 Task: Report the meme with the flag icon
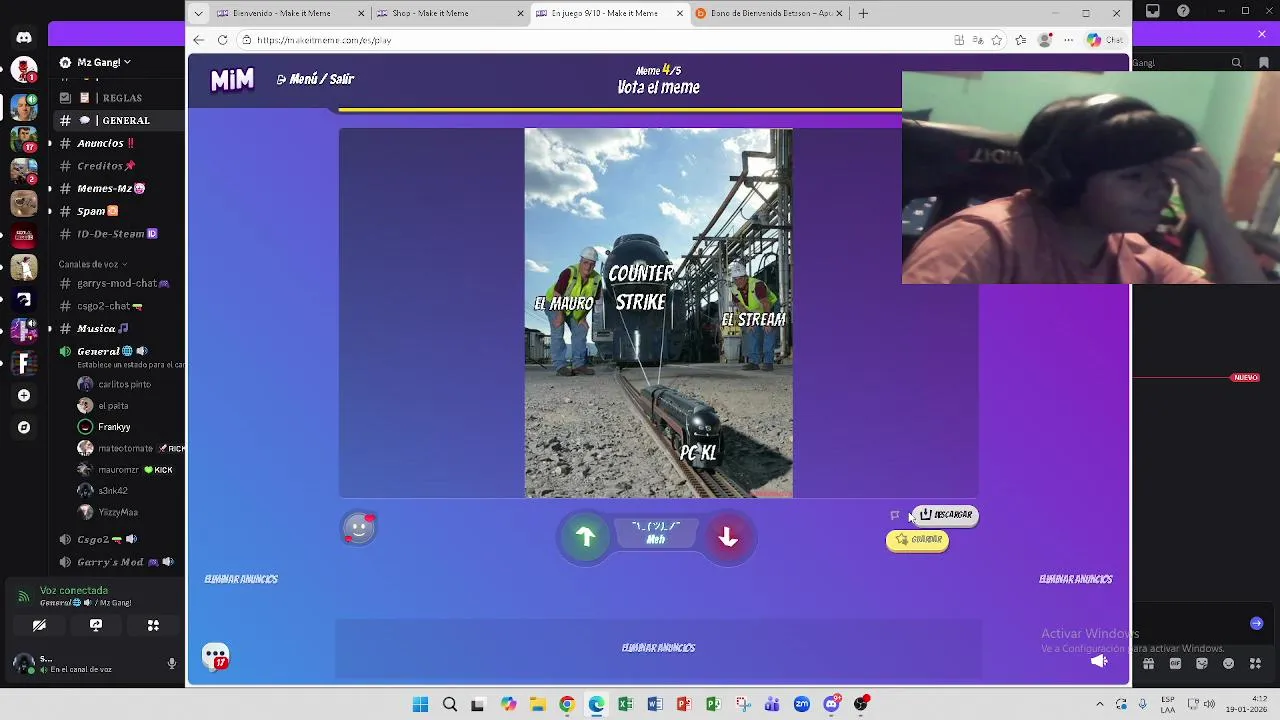point(895,516)
